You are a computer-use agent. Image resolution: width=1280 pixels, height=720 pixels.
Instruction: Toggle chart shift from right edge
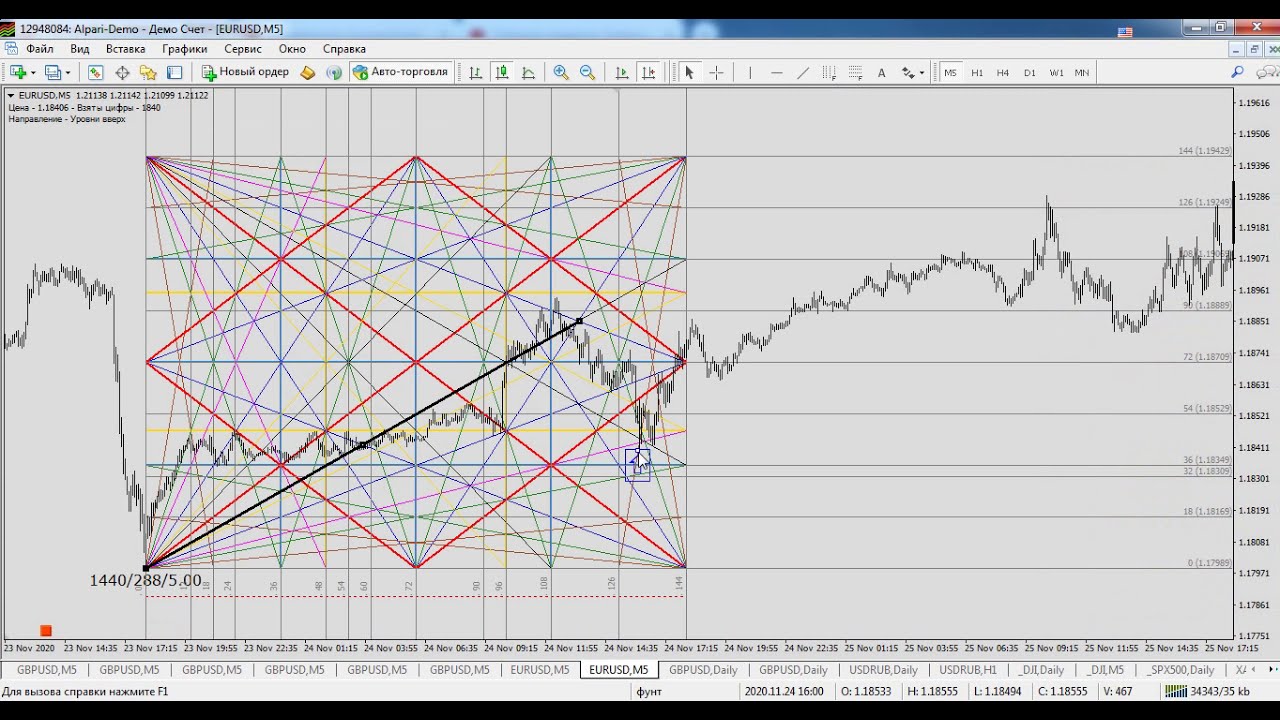[648, 72]
